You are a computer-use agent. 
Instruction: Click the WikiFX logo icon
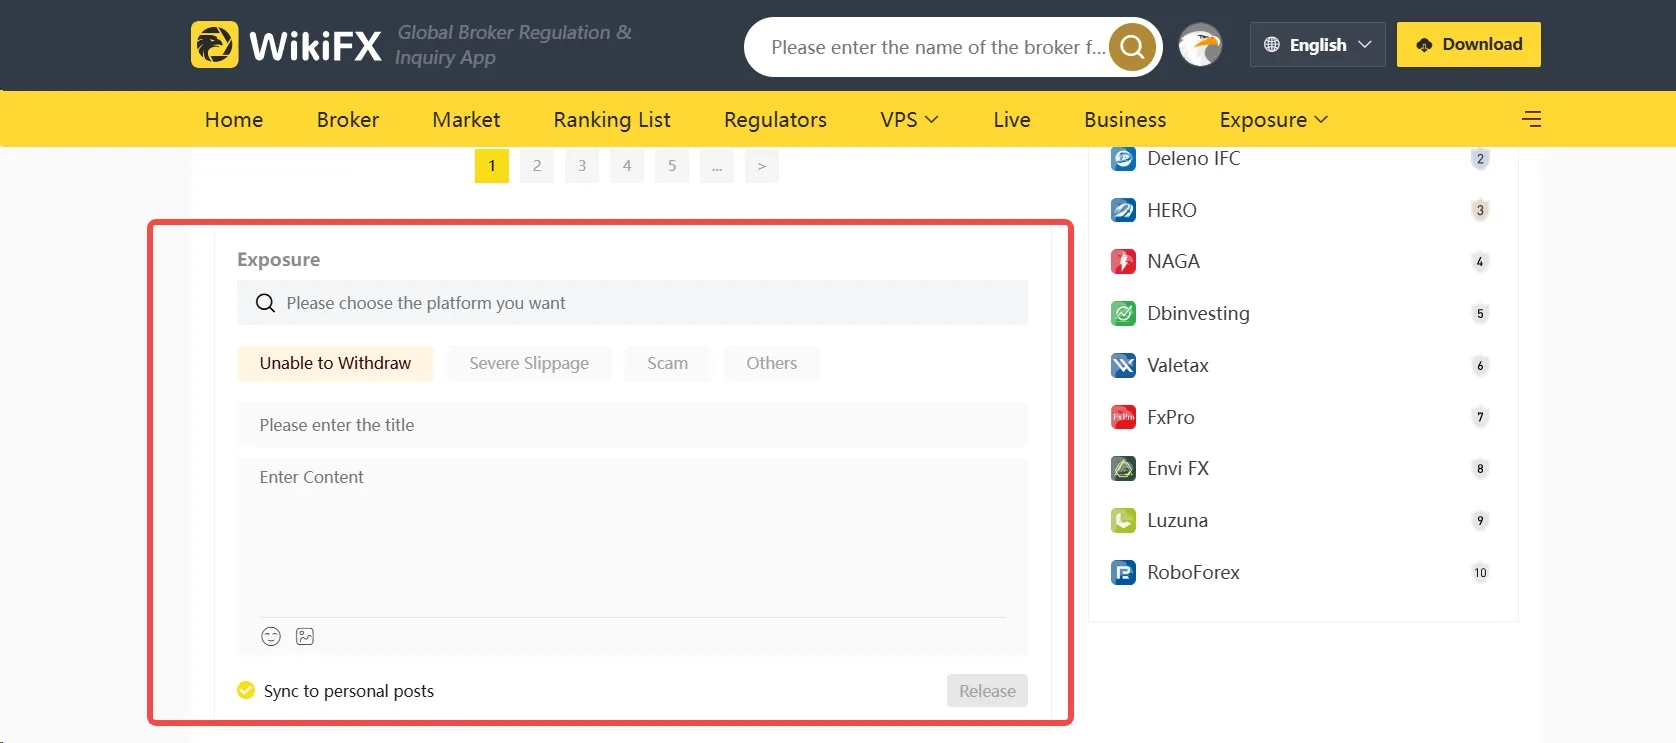215,45
